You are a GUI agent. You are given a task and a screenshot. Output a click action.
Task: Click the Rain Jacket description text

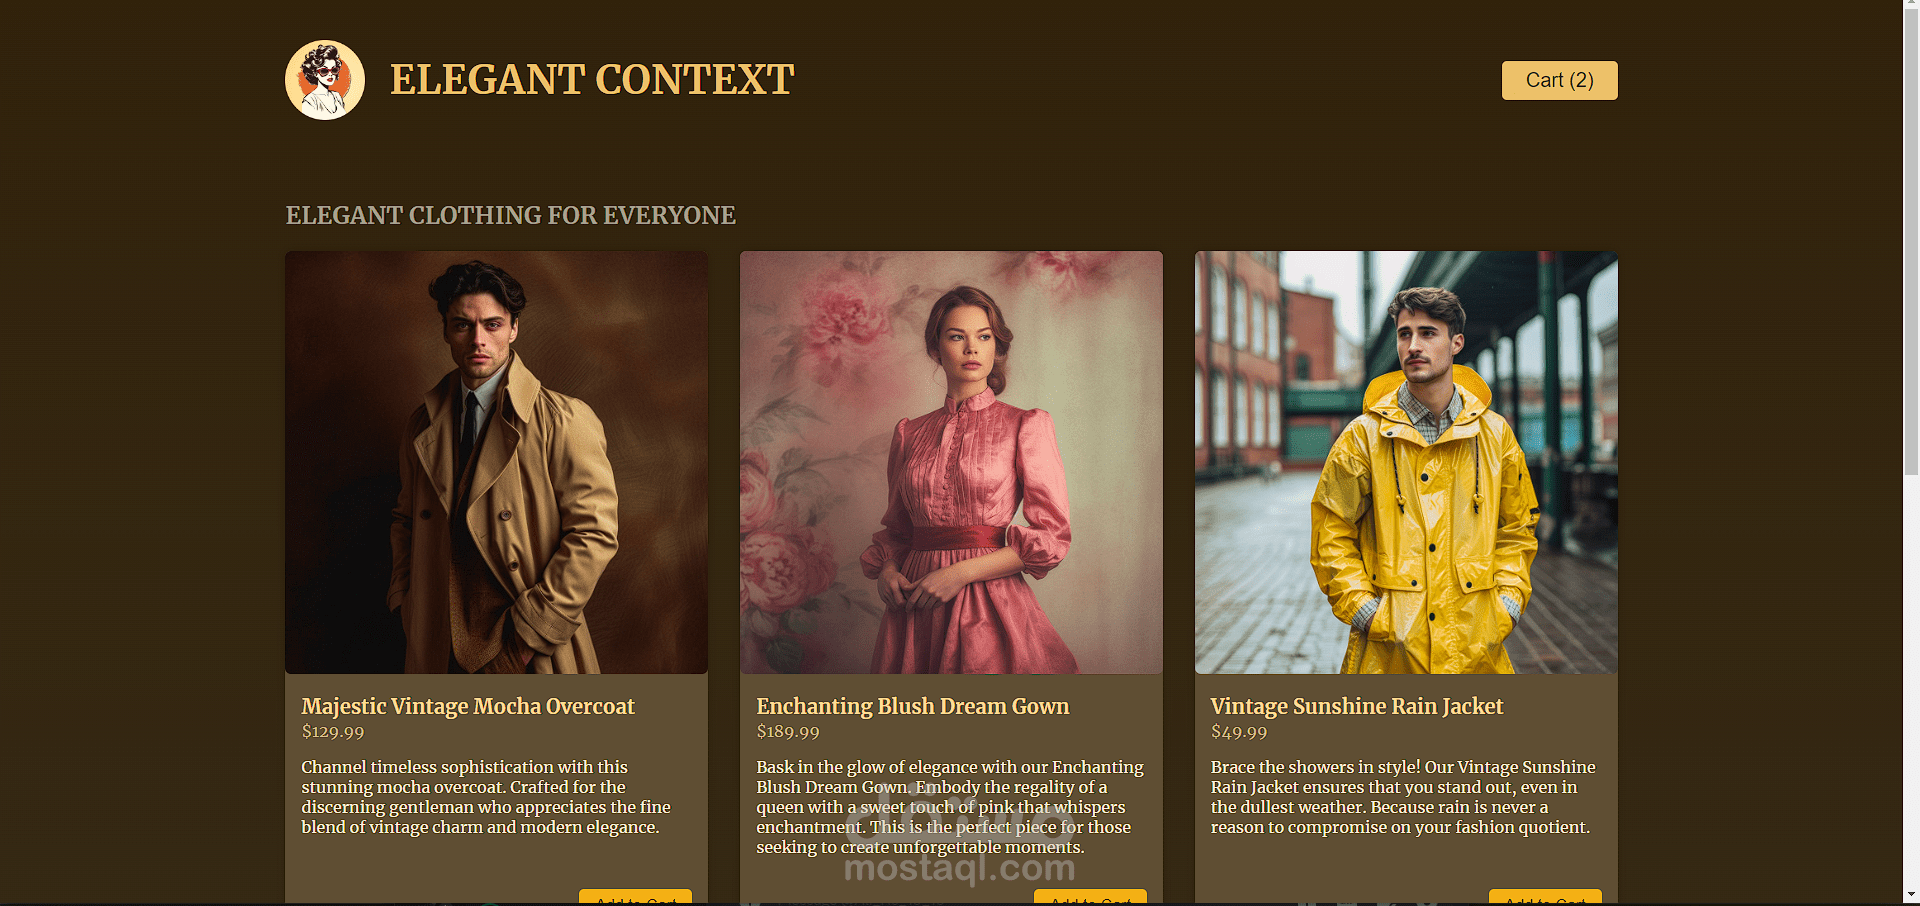click(1403, 797)
